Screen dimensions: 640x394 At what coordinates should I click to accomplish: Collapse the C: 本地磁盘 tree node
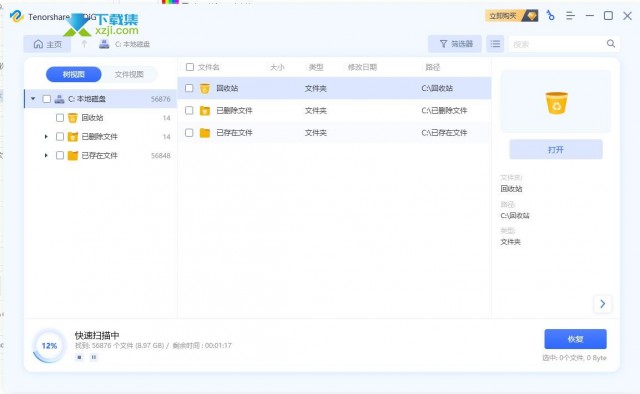pyautogui.click(x=33, y=98)
